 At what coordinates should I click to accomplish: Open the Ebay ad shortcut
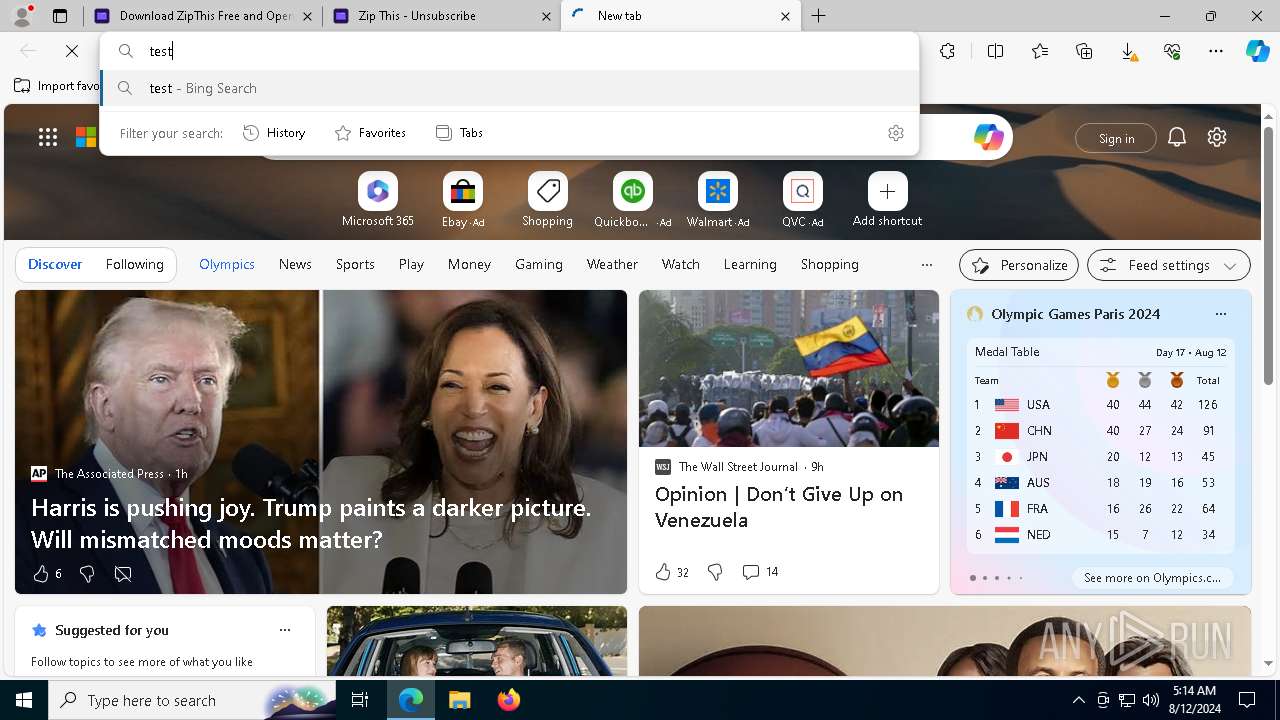point(462,200)
